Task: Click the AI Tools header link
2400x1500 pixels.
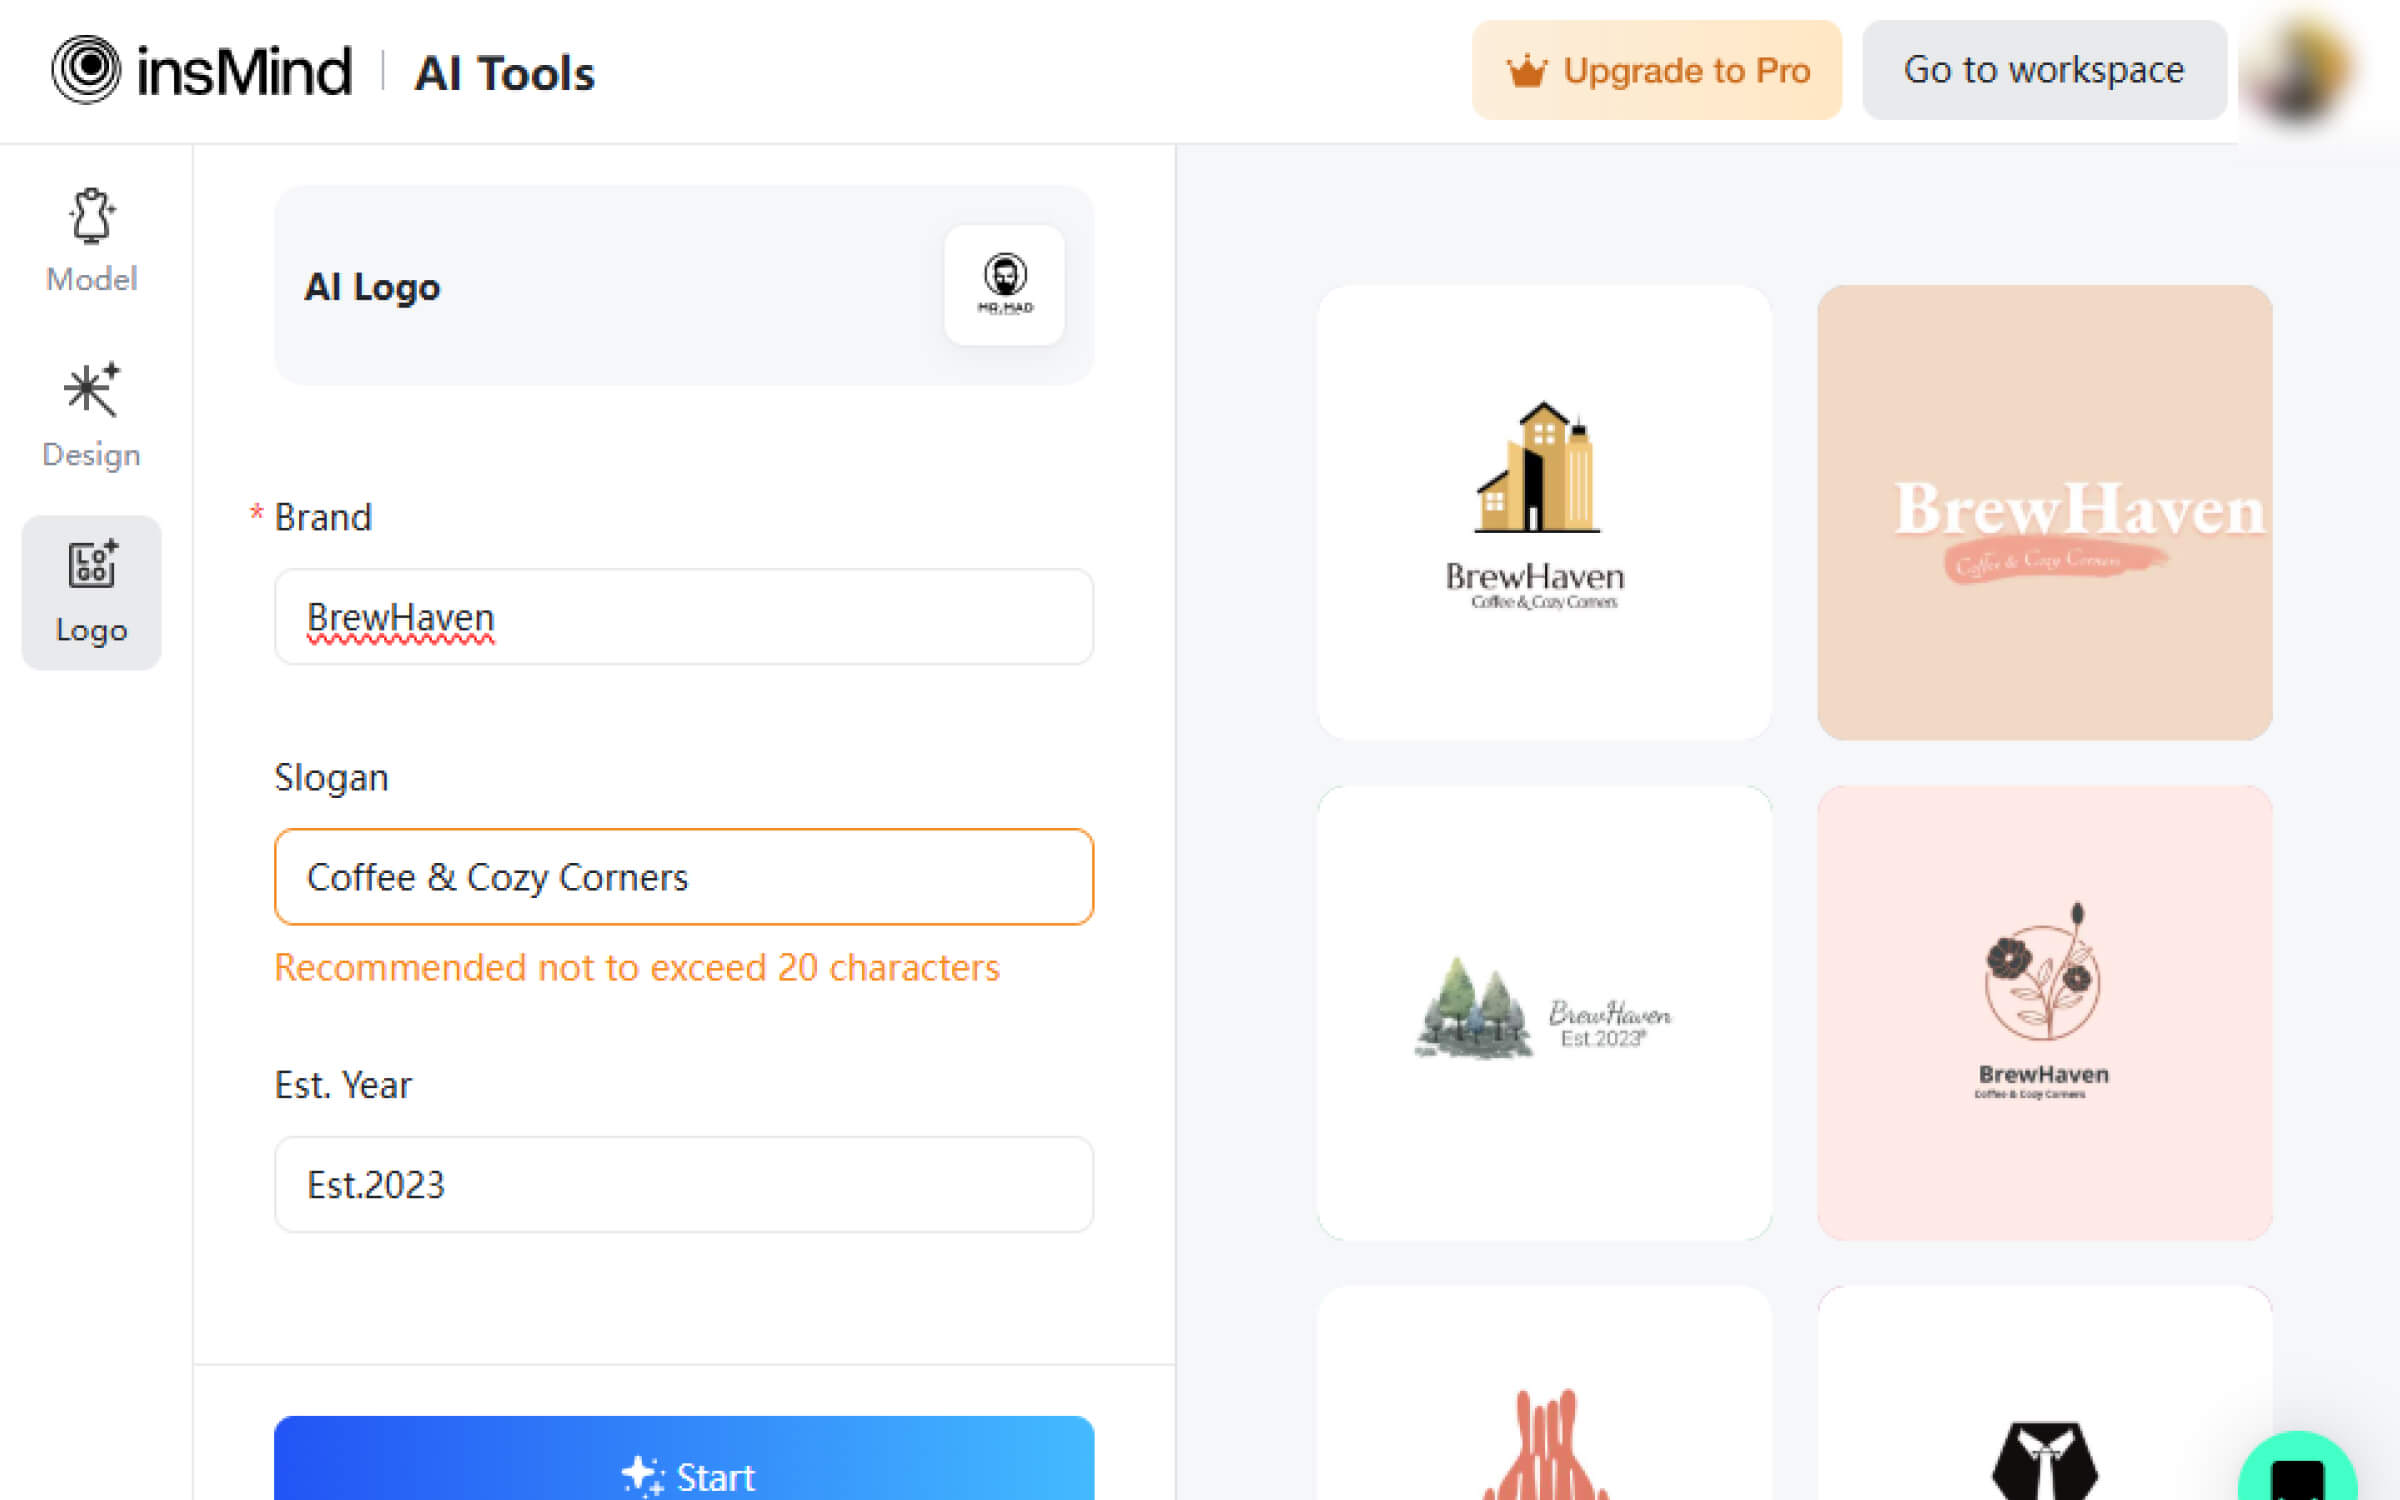Action: click(x=504, y=73)
